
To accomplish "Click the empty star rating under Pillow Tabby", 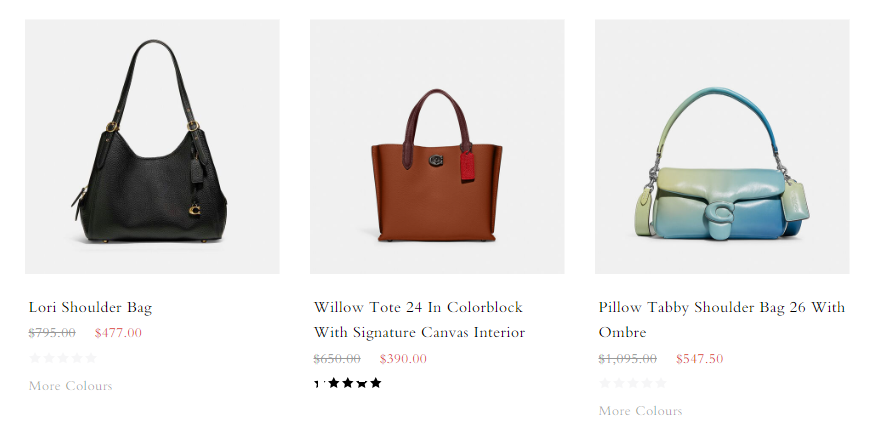I will point(633,383).
